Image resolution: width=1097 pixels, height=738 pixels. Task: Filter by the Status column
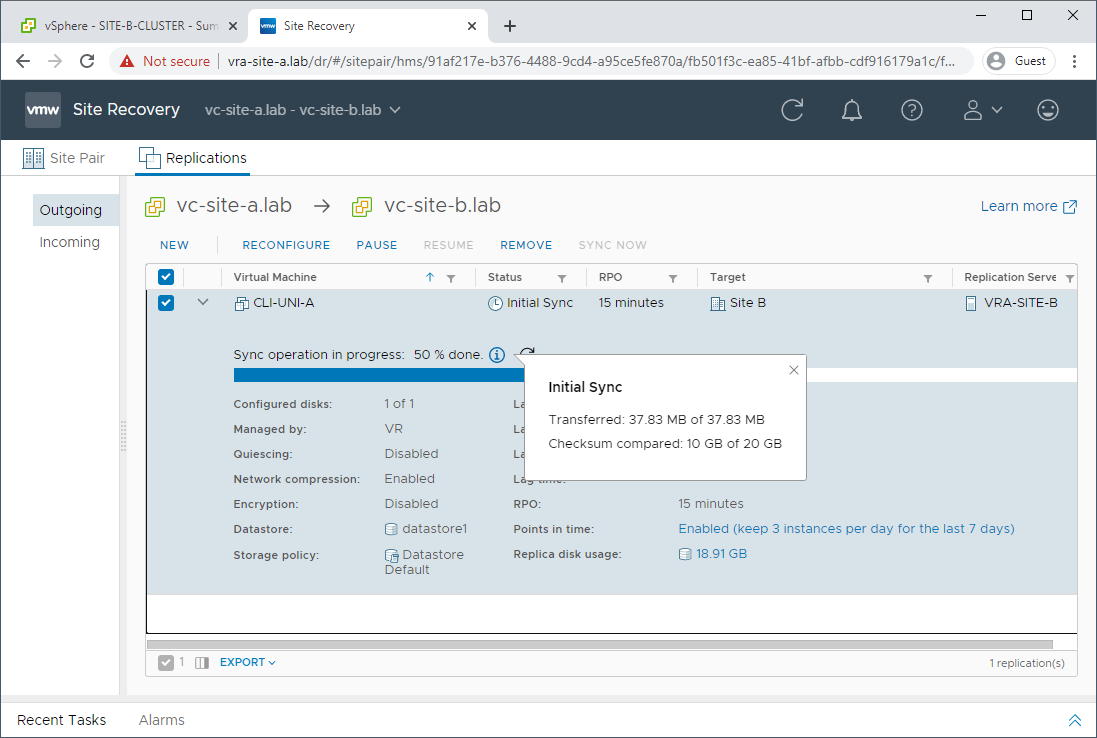click(562, 278)
